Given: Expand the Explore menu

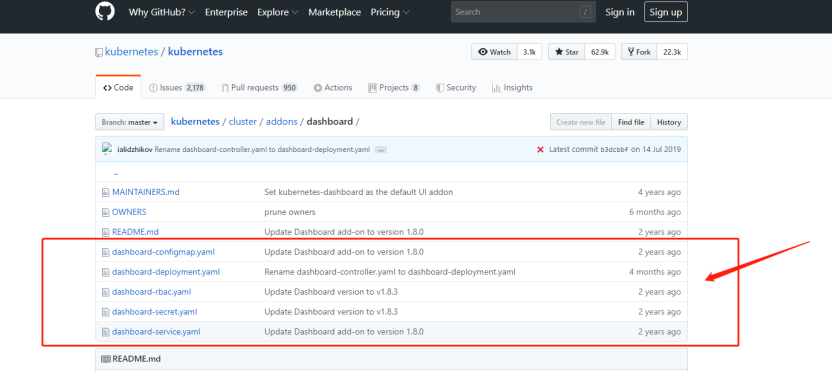Looking at the screenshot, I should [x=278, y=12].
